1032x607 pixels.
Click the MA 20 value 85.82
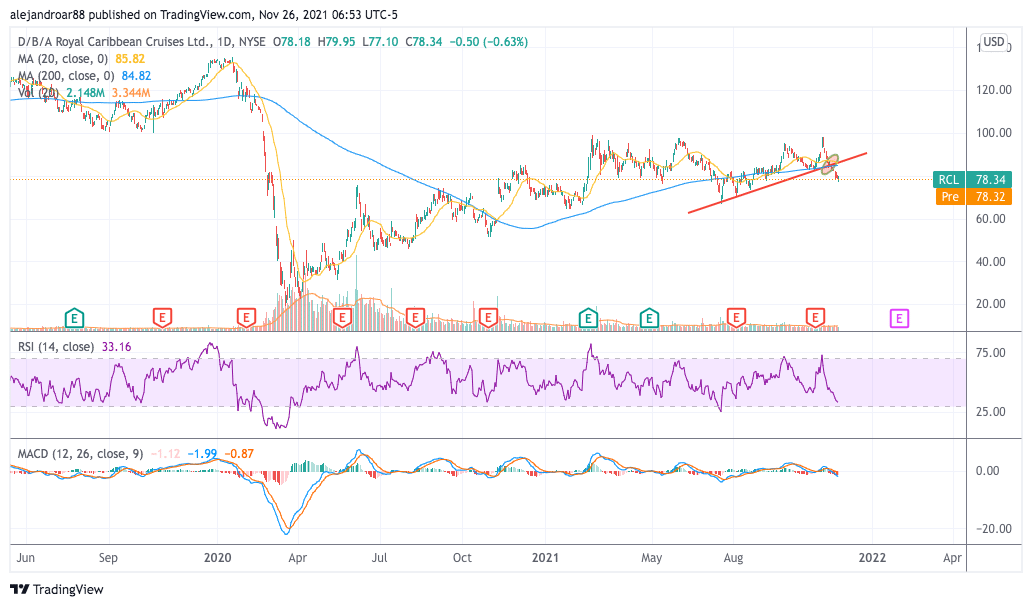point(130,59)
